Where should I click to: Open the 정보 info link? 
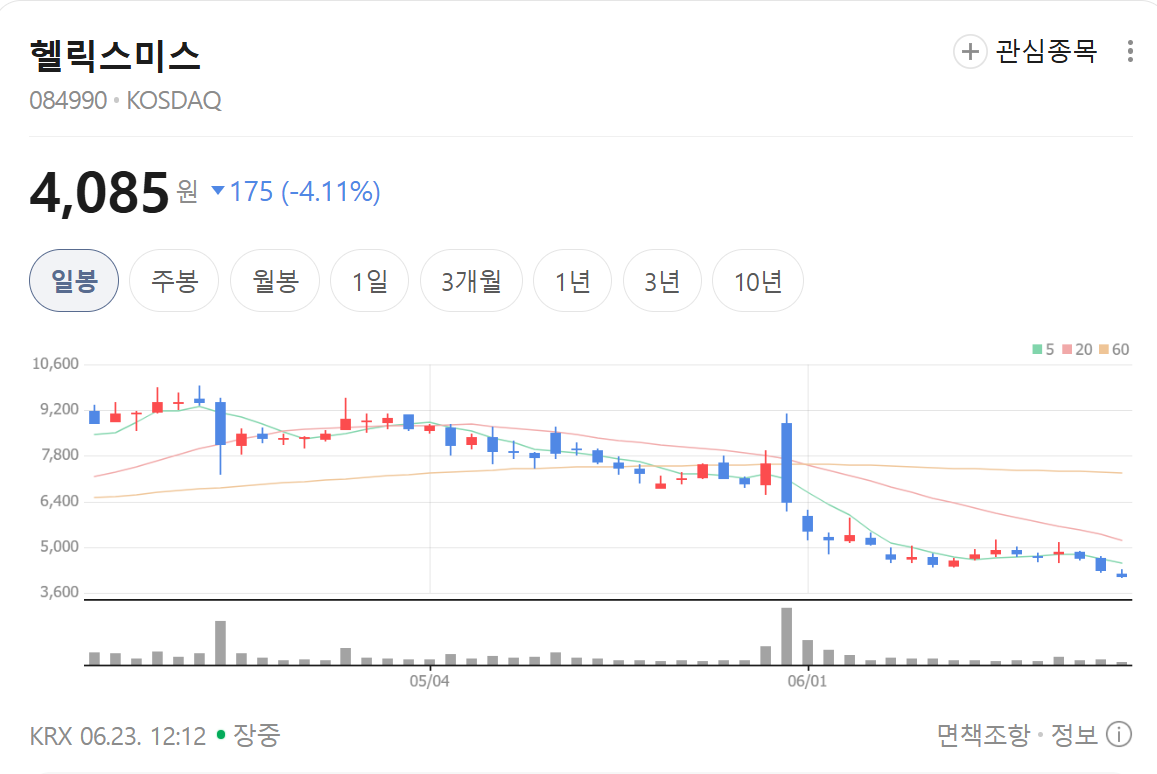coord(1074,735)
